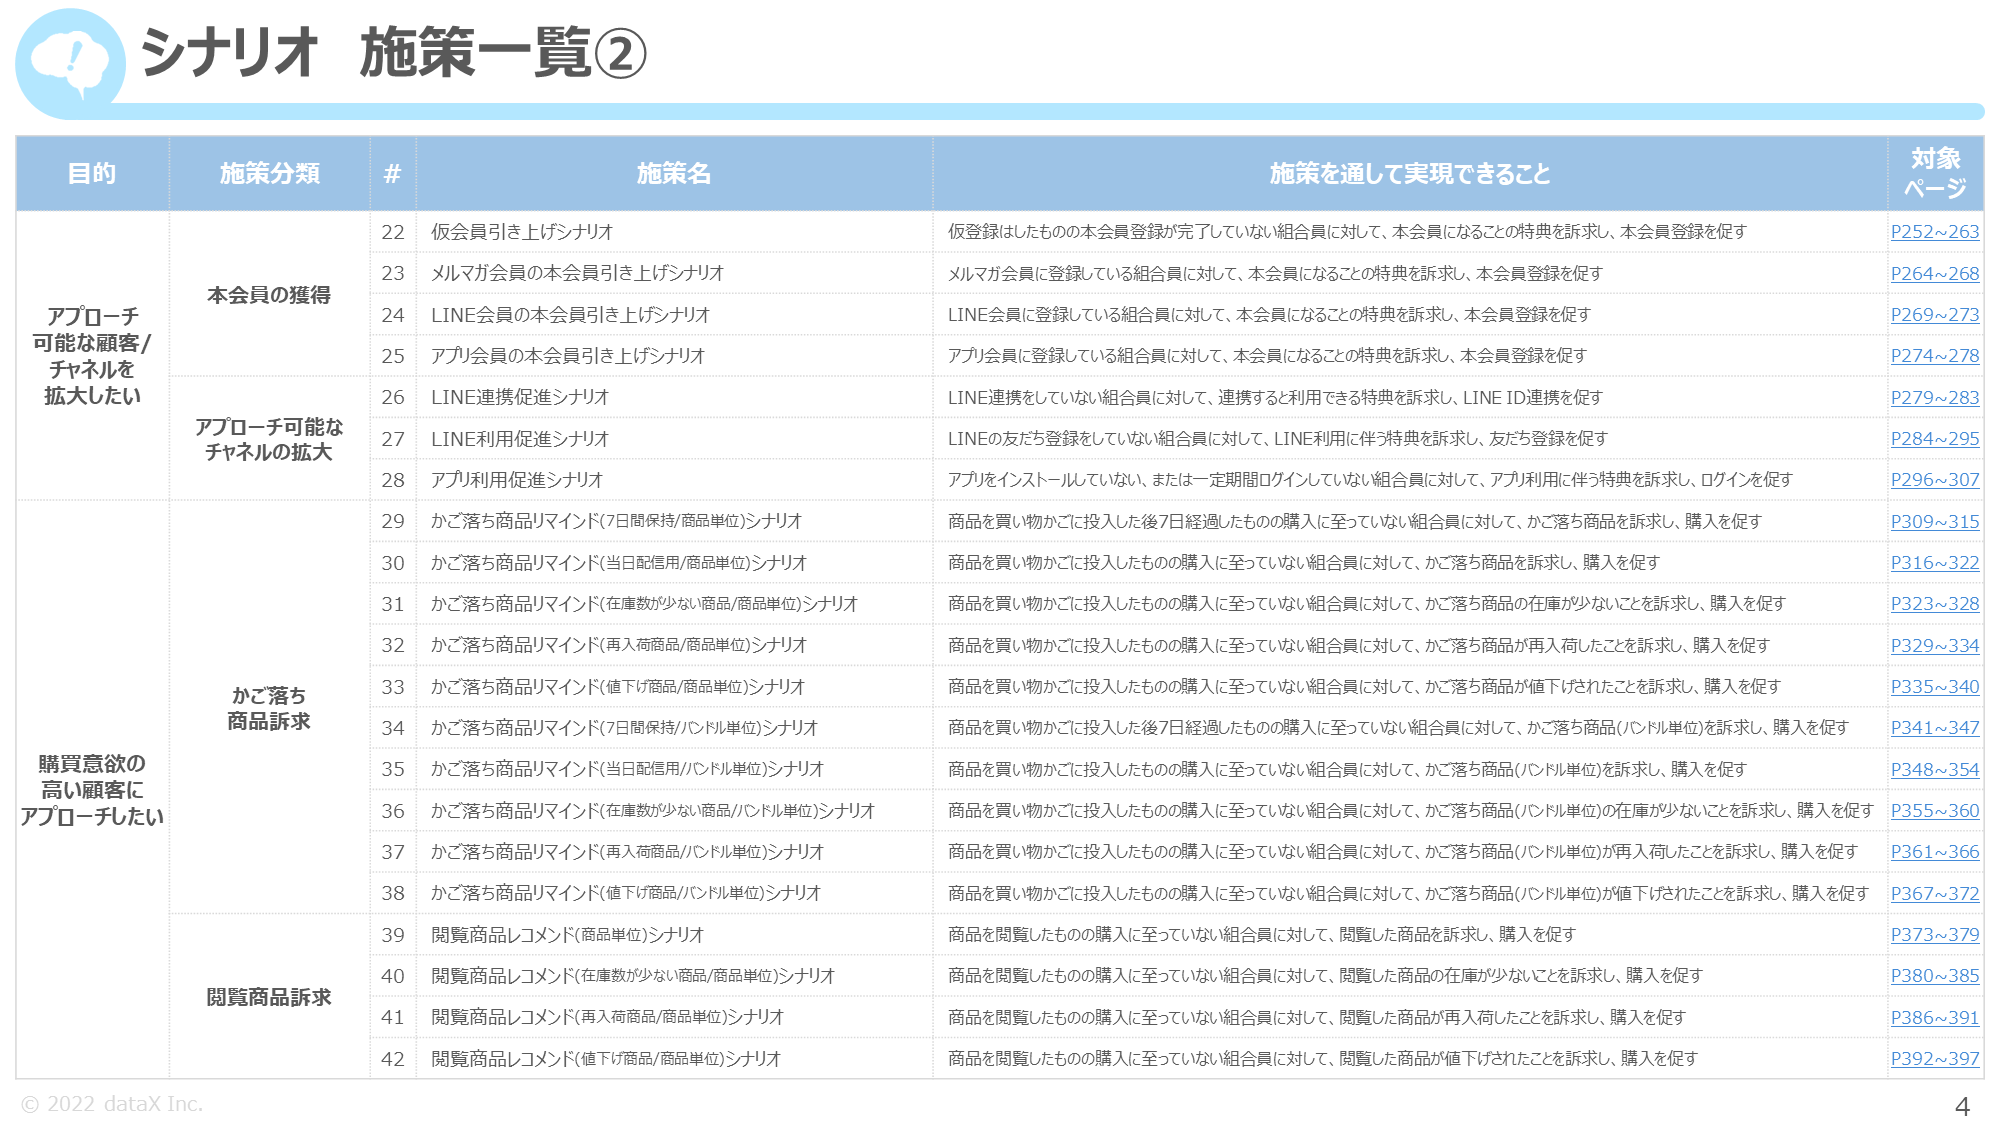Click the 購買意欲の高い顧客にアプローチしたい cell
The width and height of the screenshot is (2000, 1125).
(x=92, y=790)
